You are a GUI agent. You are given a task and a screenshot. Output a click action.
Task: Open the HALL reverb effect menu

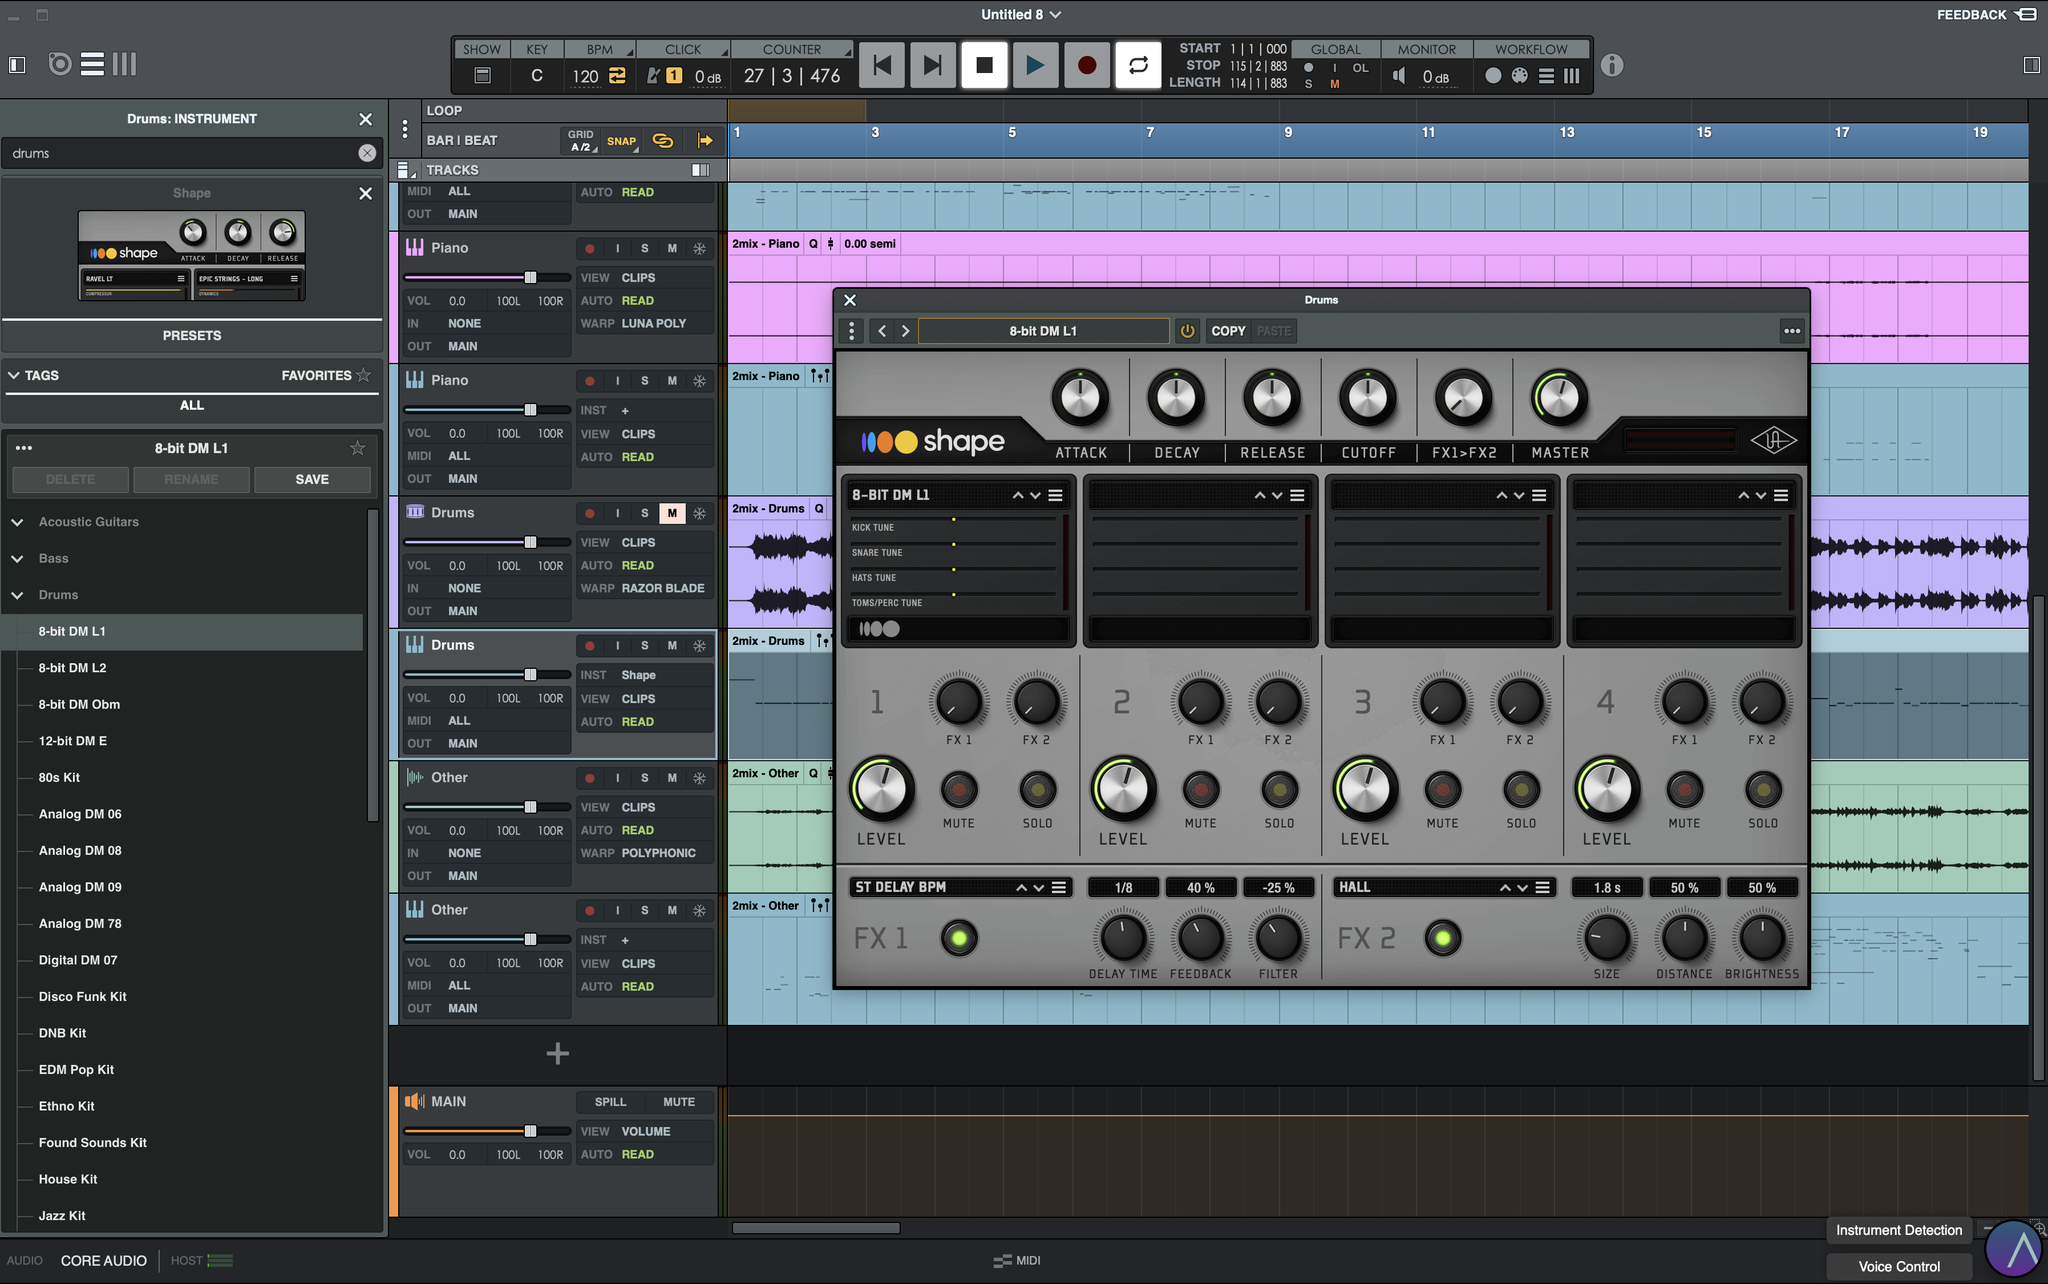[x=1543, y=887]
